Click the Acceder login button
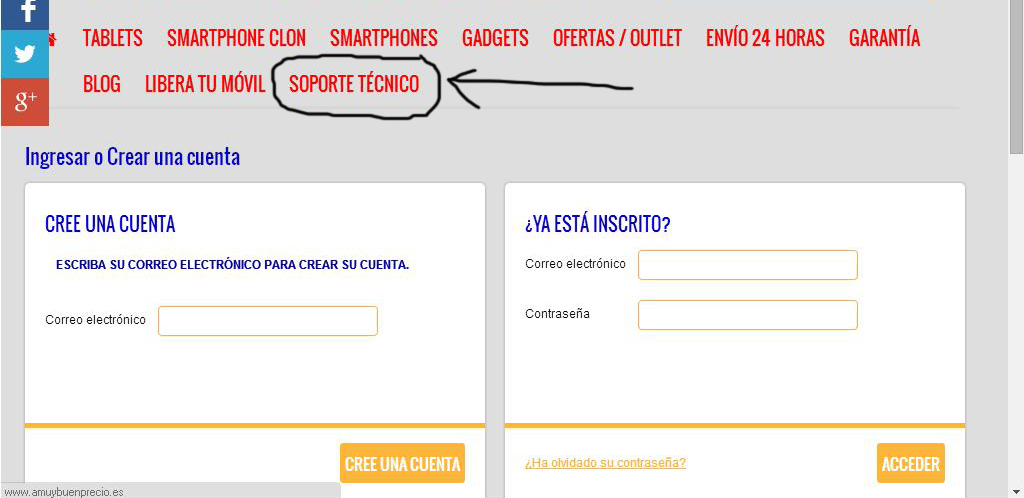The height and width of the screenshot is (498, 1024). [910, 463]
